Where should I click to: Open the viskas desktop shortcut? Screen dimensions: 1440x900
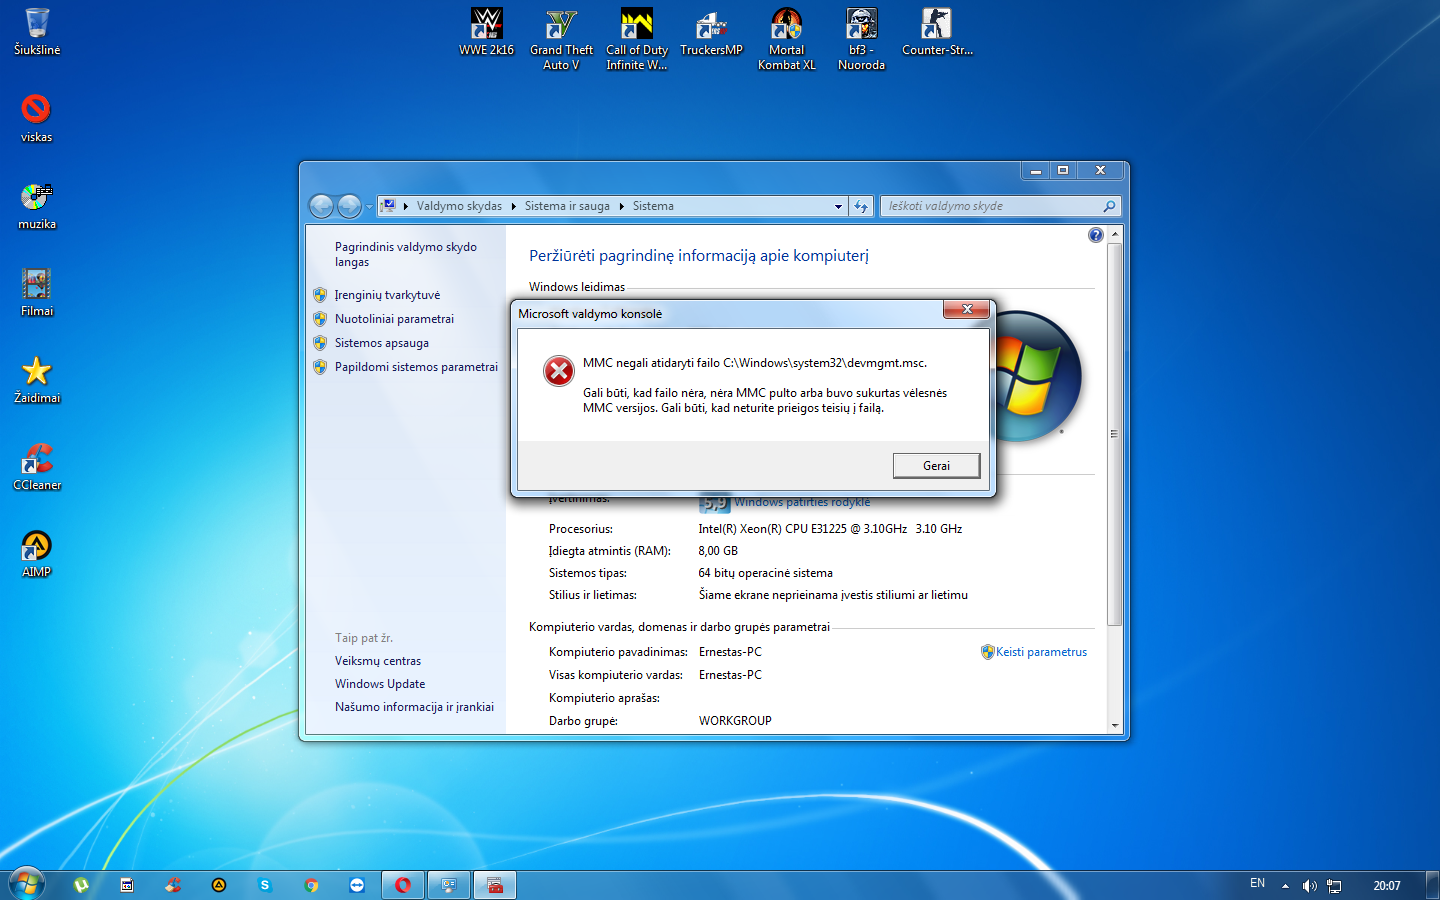coord(36,118)
